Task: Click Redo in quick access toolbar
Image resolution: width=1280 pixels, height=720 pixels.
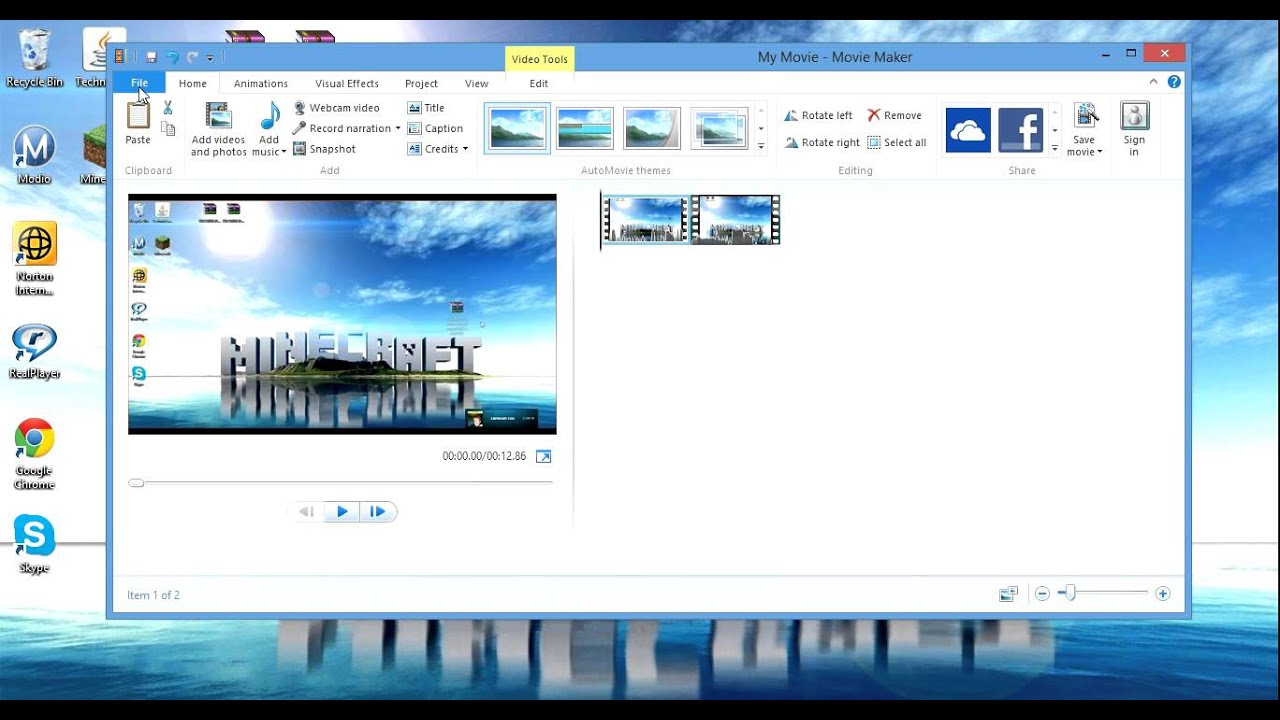Action: pos(193,58)
